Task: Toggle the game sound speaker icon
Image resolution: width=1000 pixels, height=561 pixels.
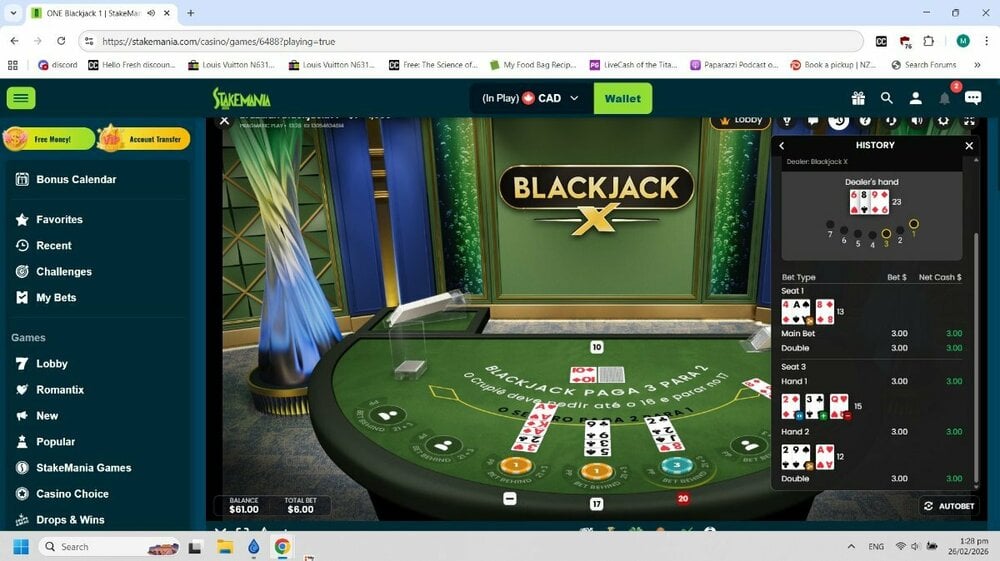Action: click(x=917, y=121)
